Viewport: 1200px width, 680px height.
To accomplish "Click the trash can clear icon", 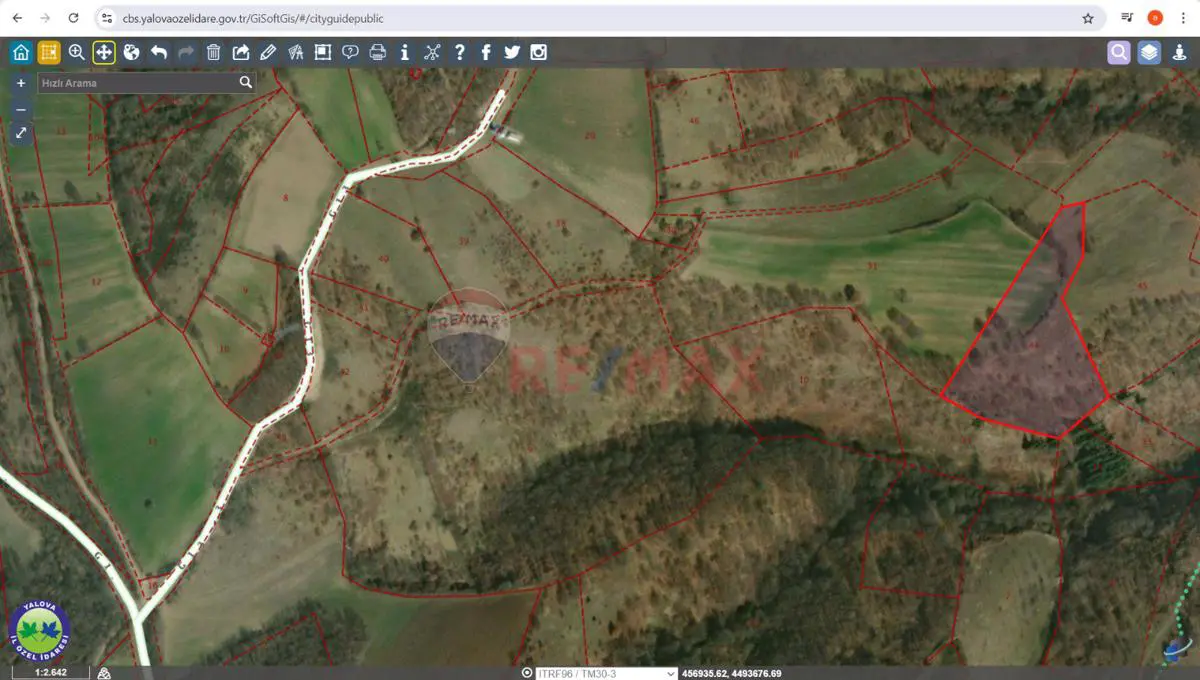I will pos(213,52).
